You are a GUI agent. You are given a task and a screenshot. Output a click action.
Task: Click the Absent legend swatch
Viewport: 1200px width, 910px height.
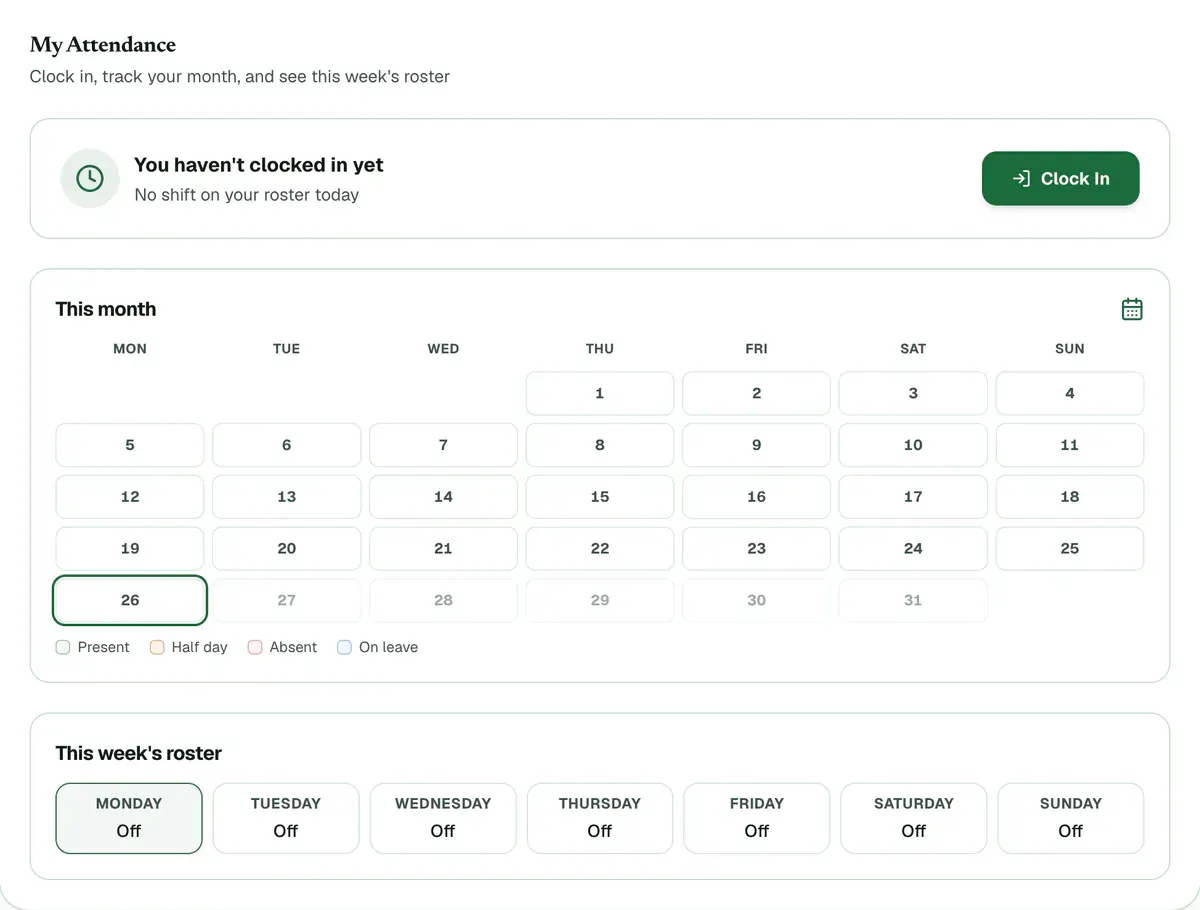(x=255, y=647)
